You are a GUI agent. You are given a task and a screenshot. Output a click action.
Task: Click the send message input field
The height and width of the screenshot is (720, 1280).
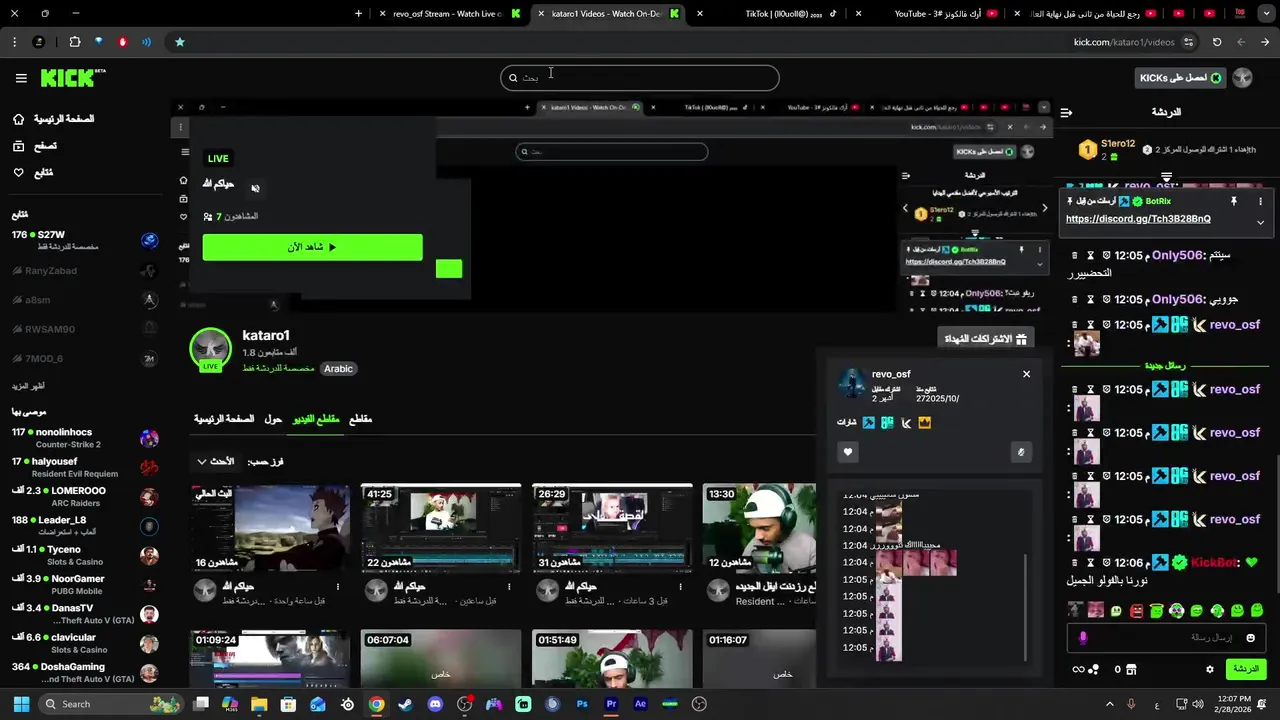(x=1166, y=638)
